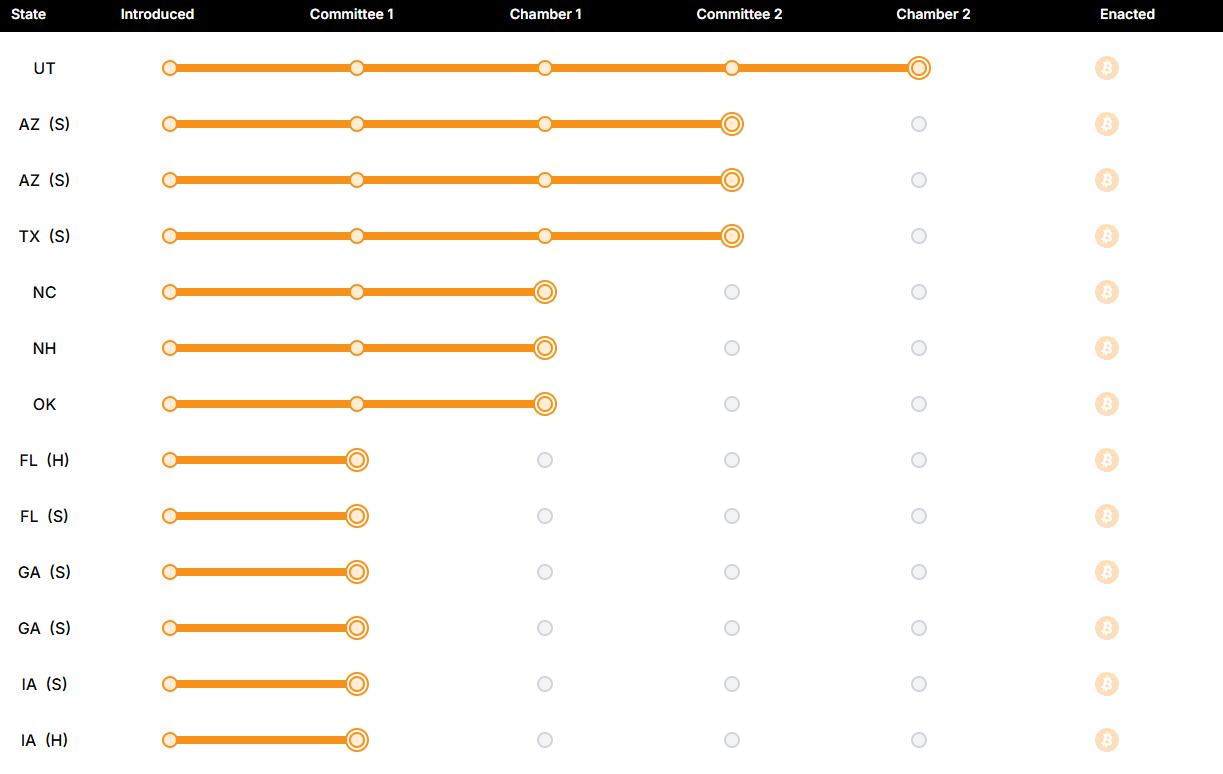1223x774 pixels.
Task: Click NC's current Chamber 1 progress marker
Action: click(x=545, y=292)
